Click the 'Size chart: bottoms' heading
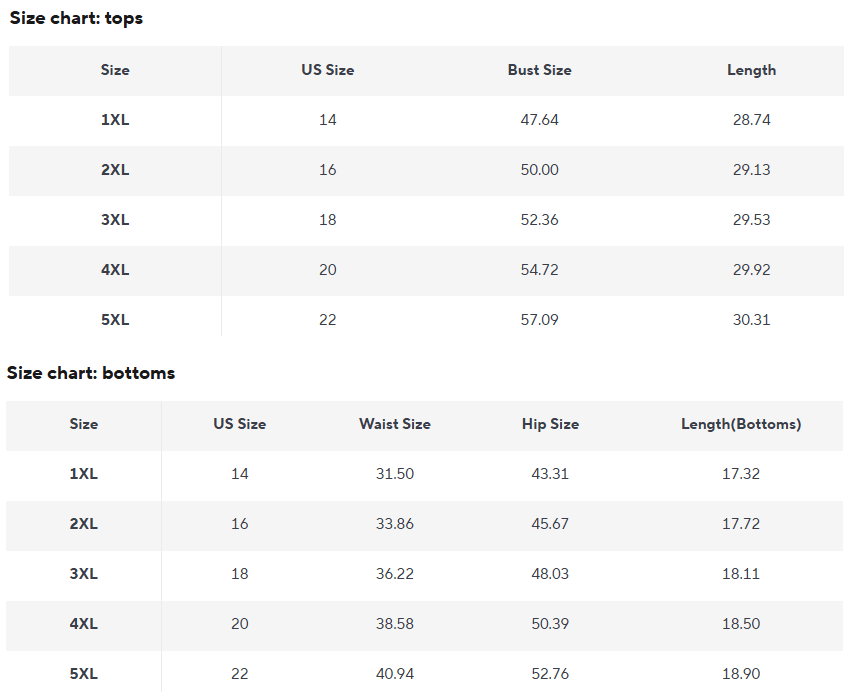 click(x=91, y=372)
